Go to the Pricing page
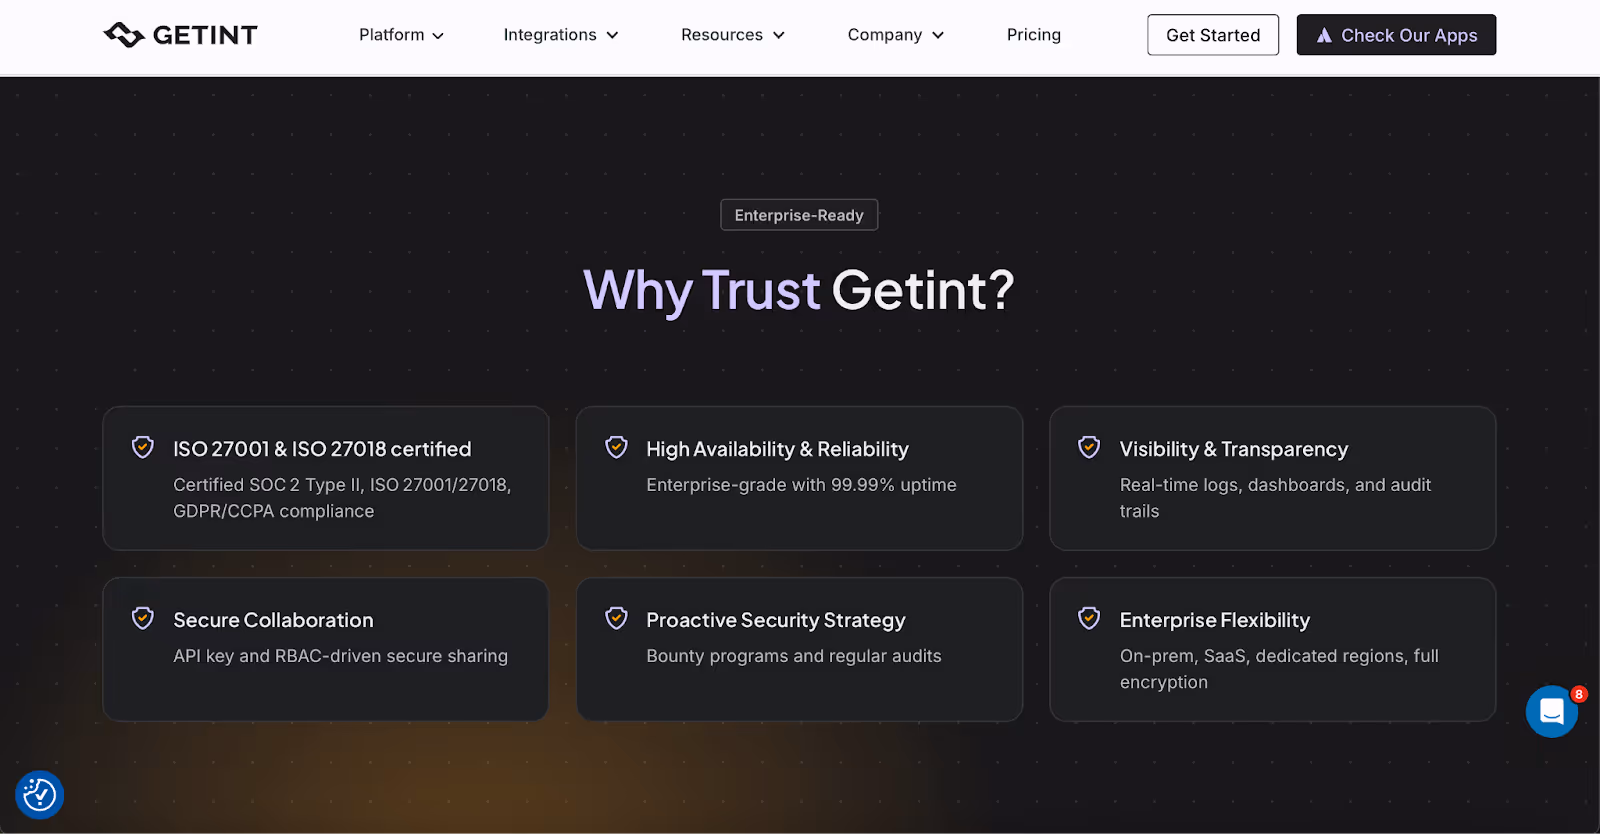 [1034, 35]
